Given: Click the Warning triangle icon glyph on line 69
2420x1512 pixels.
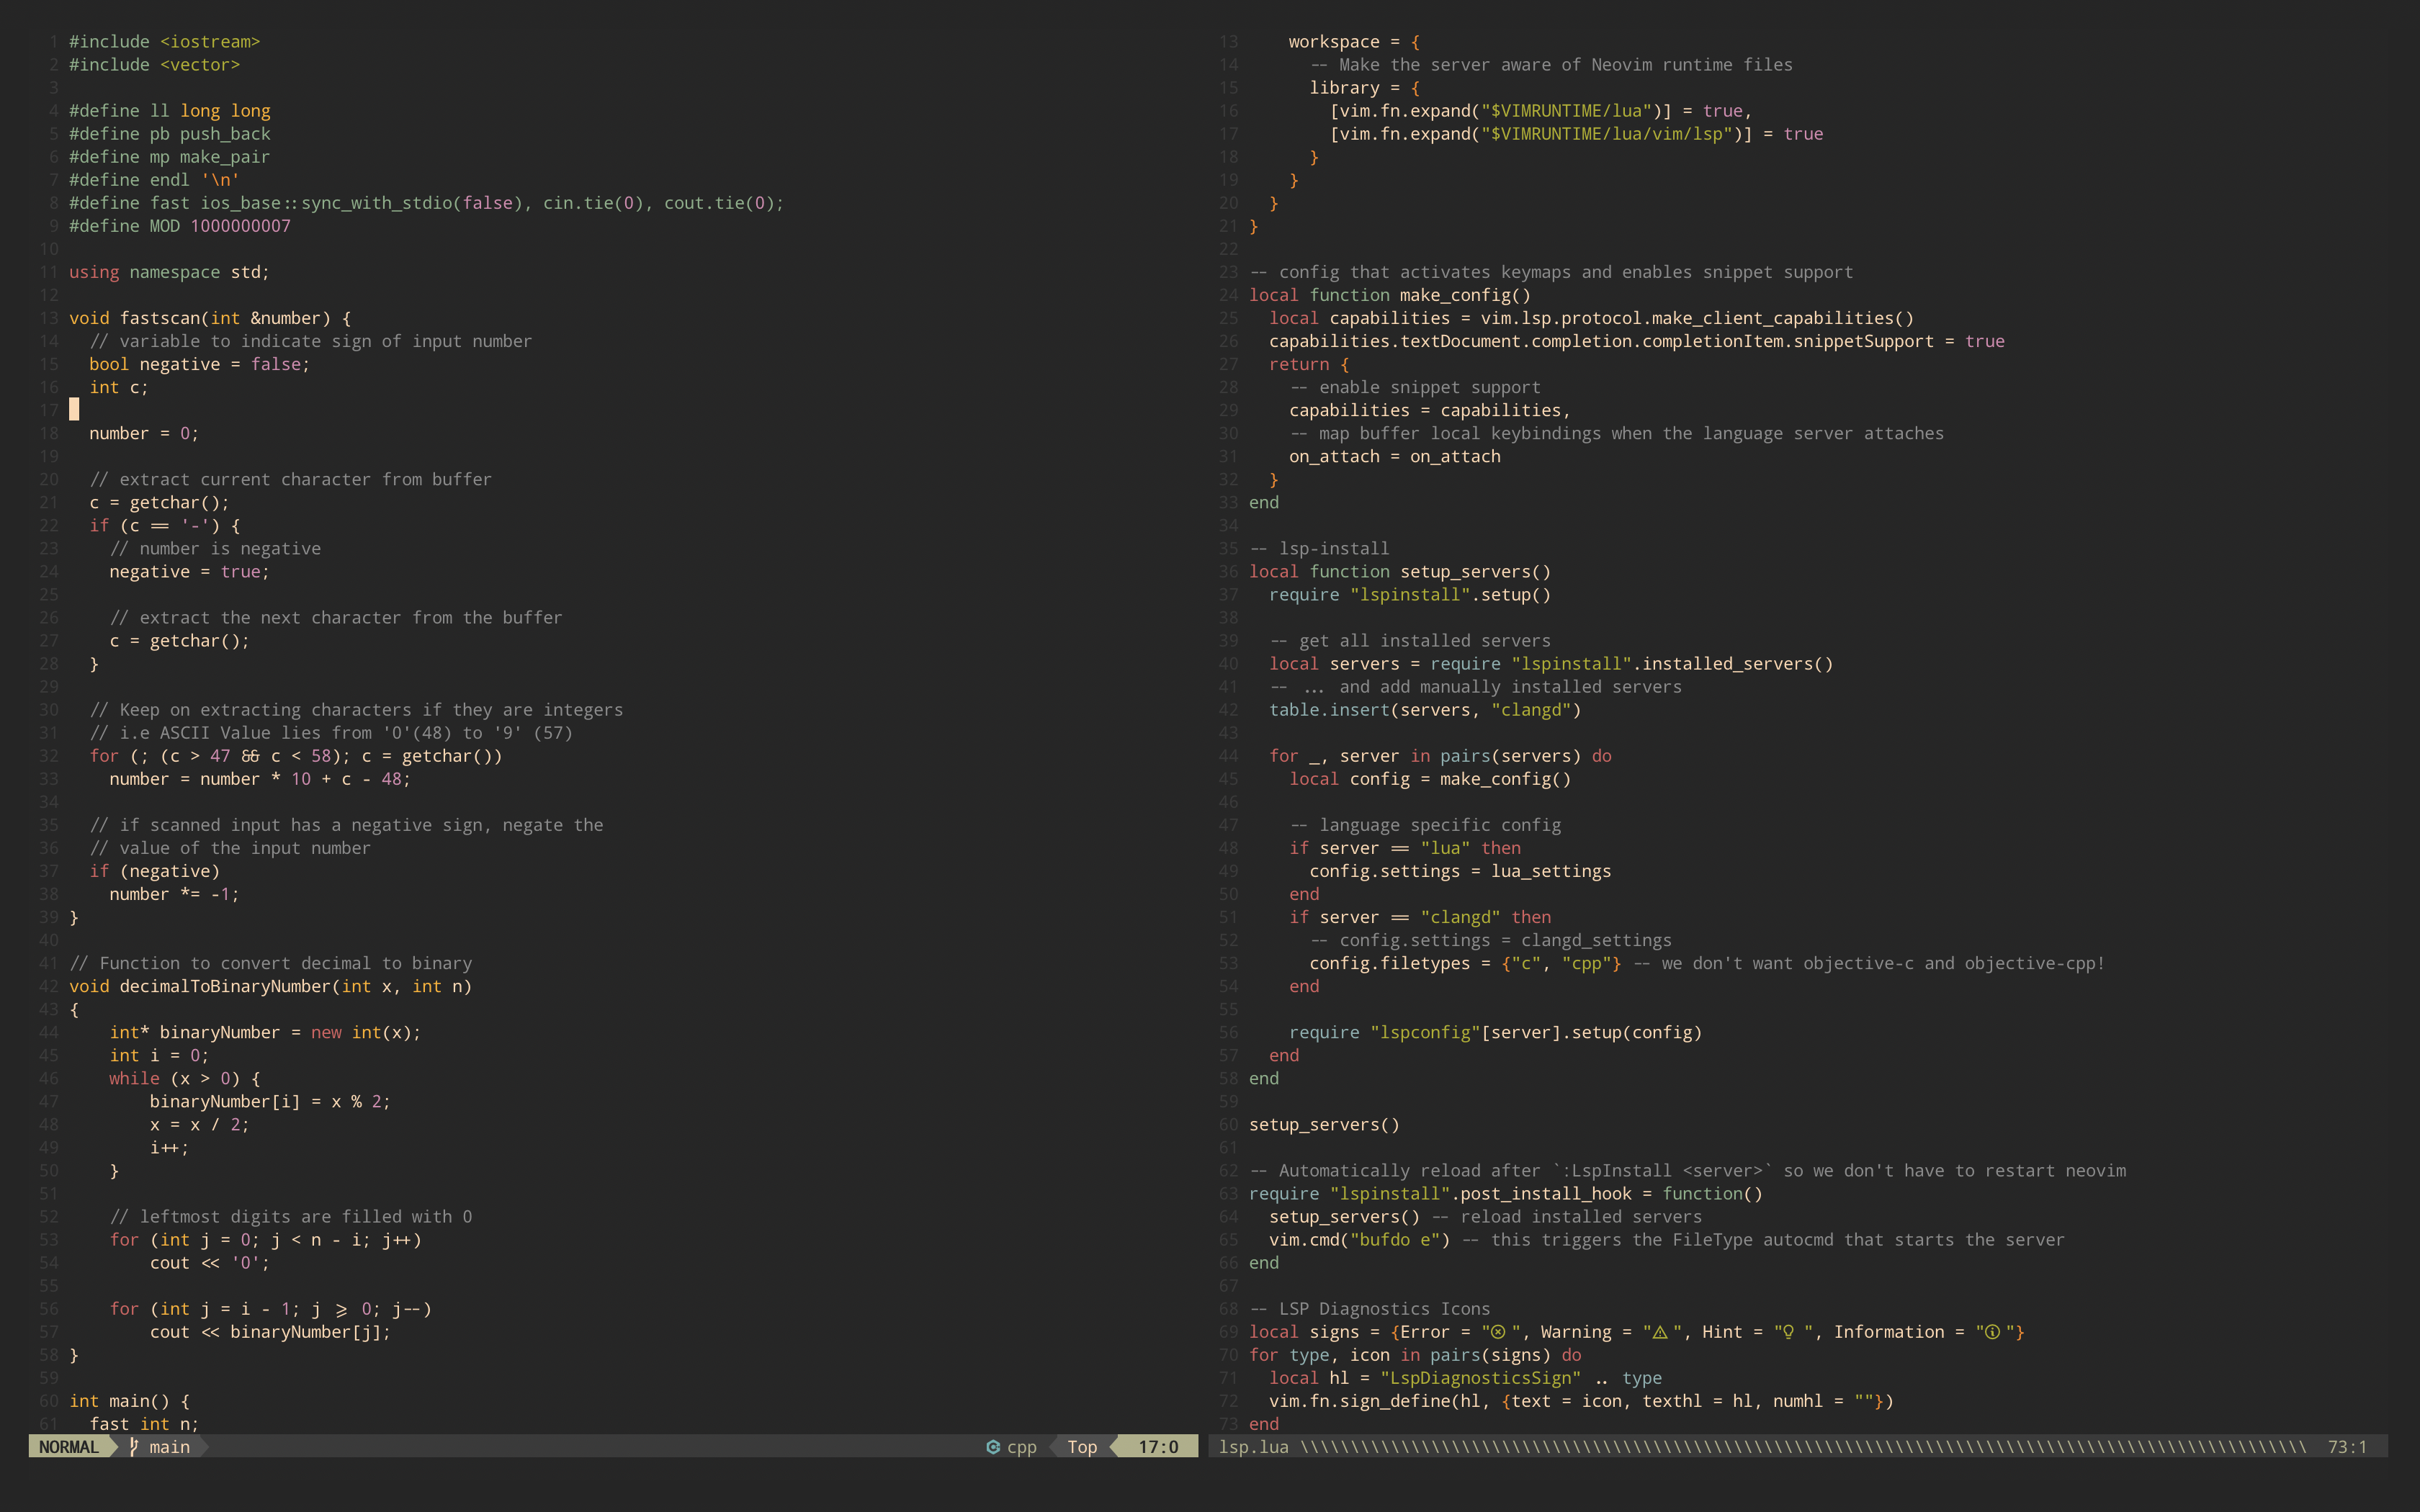Looking at the screenshot, I should (1660, 1332).
